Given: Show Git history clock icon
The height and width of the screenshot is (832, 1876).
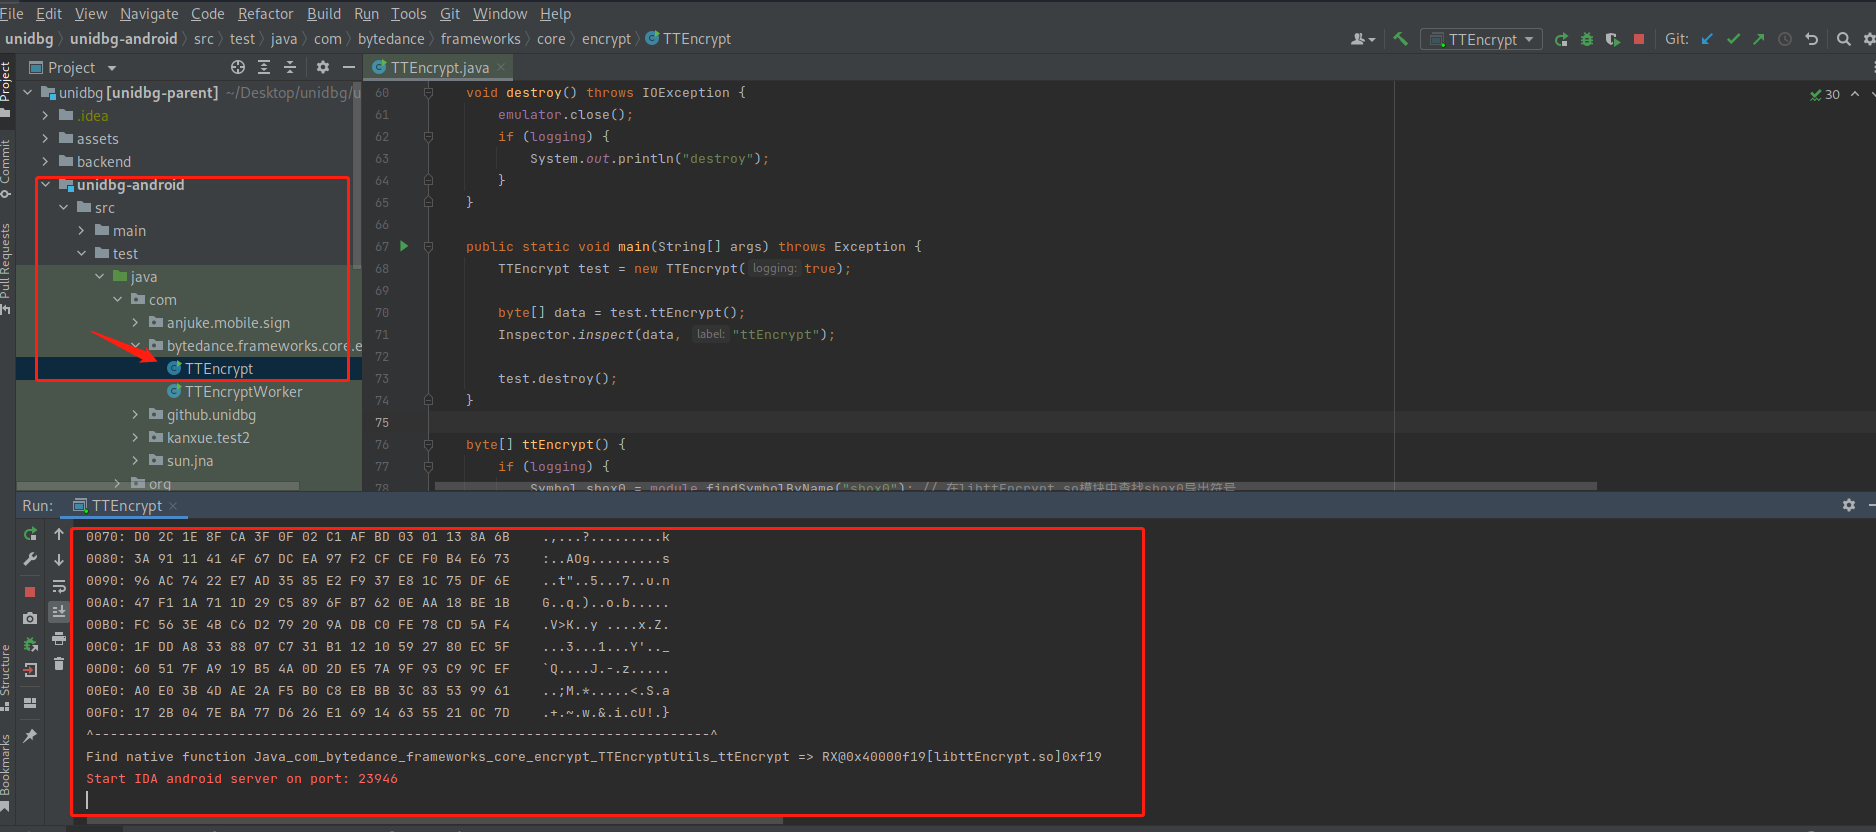Looking at the screenshot, I should 1785,39.
